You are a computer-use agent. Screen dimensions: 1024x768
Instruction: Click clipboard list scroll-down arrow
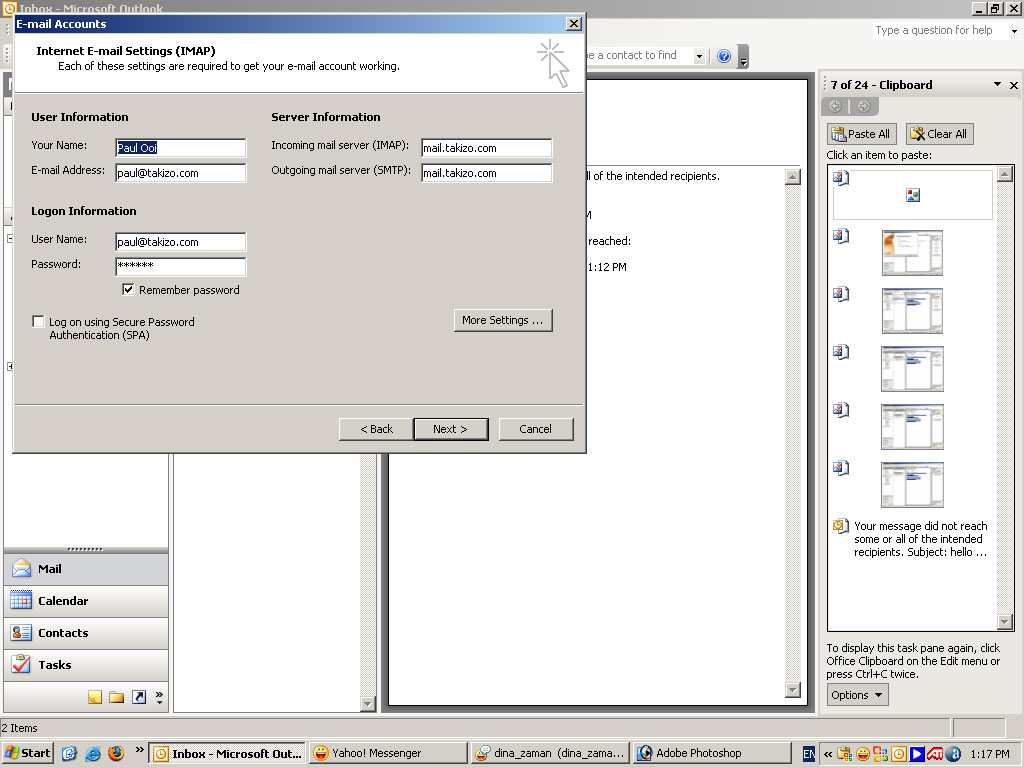click(1006, 622)
